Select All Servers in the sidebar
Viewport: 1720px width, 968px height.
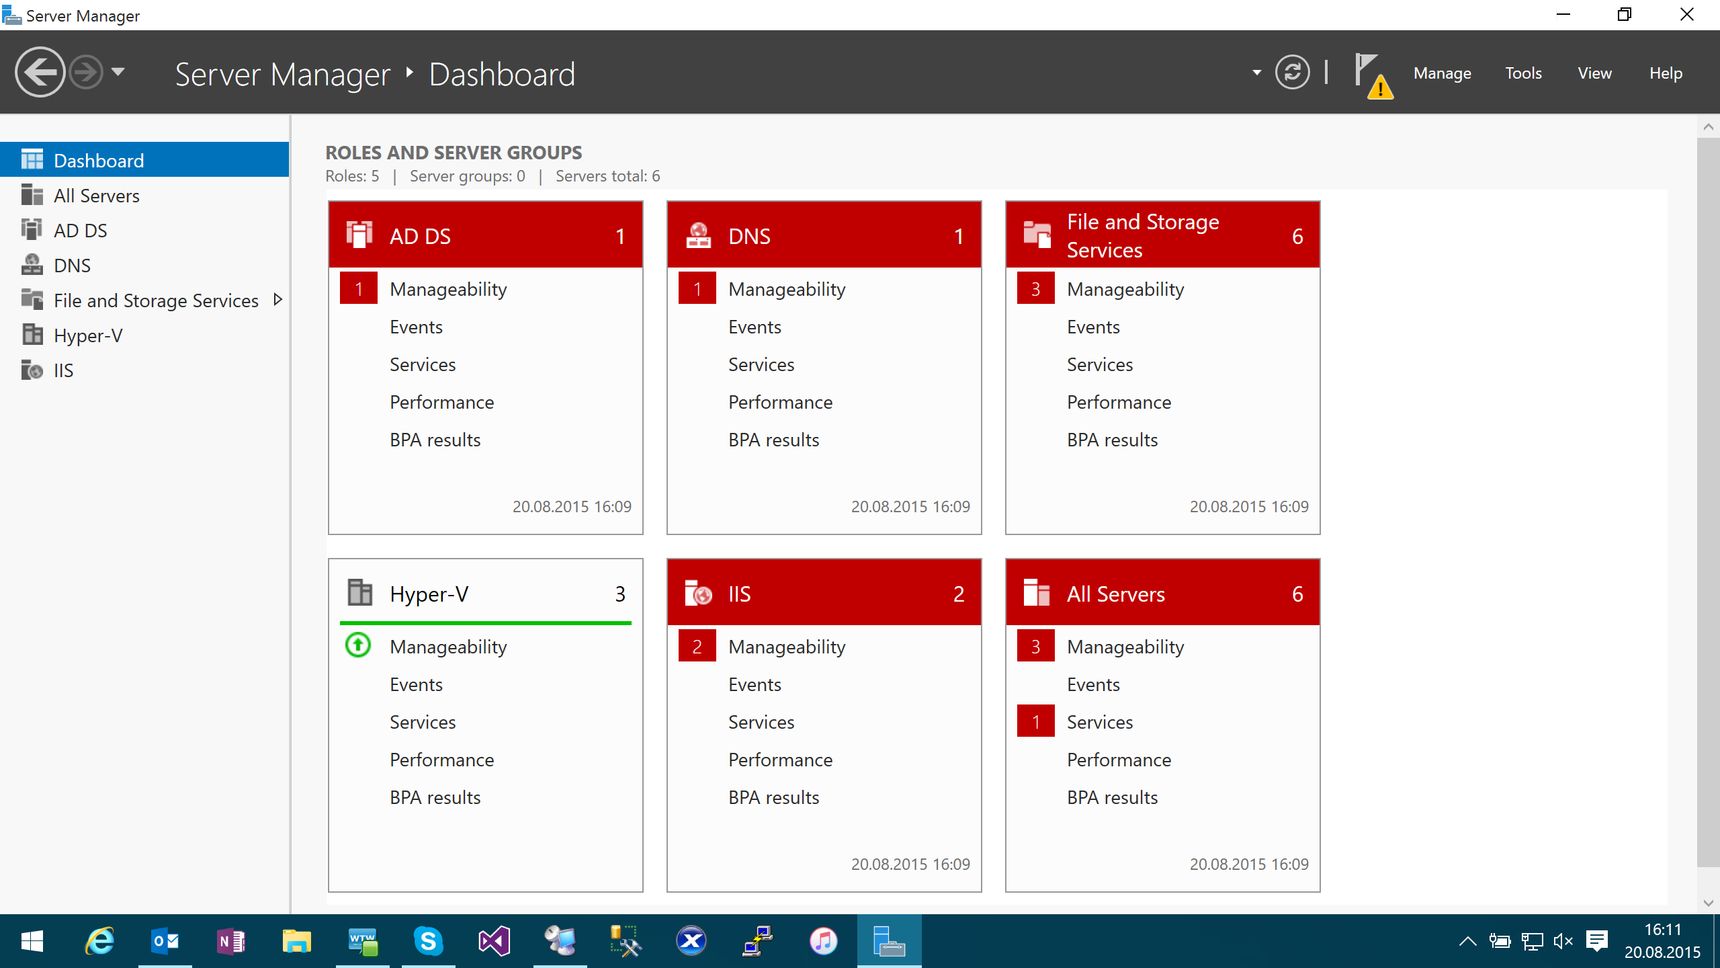145,196
